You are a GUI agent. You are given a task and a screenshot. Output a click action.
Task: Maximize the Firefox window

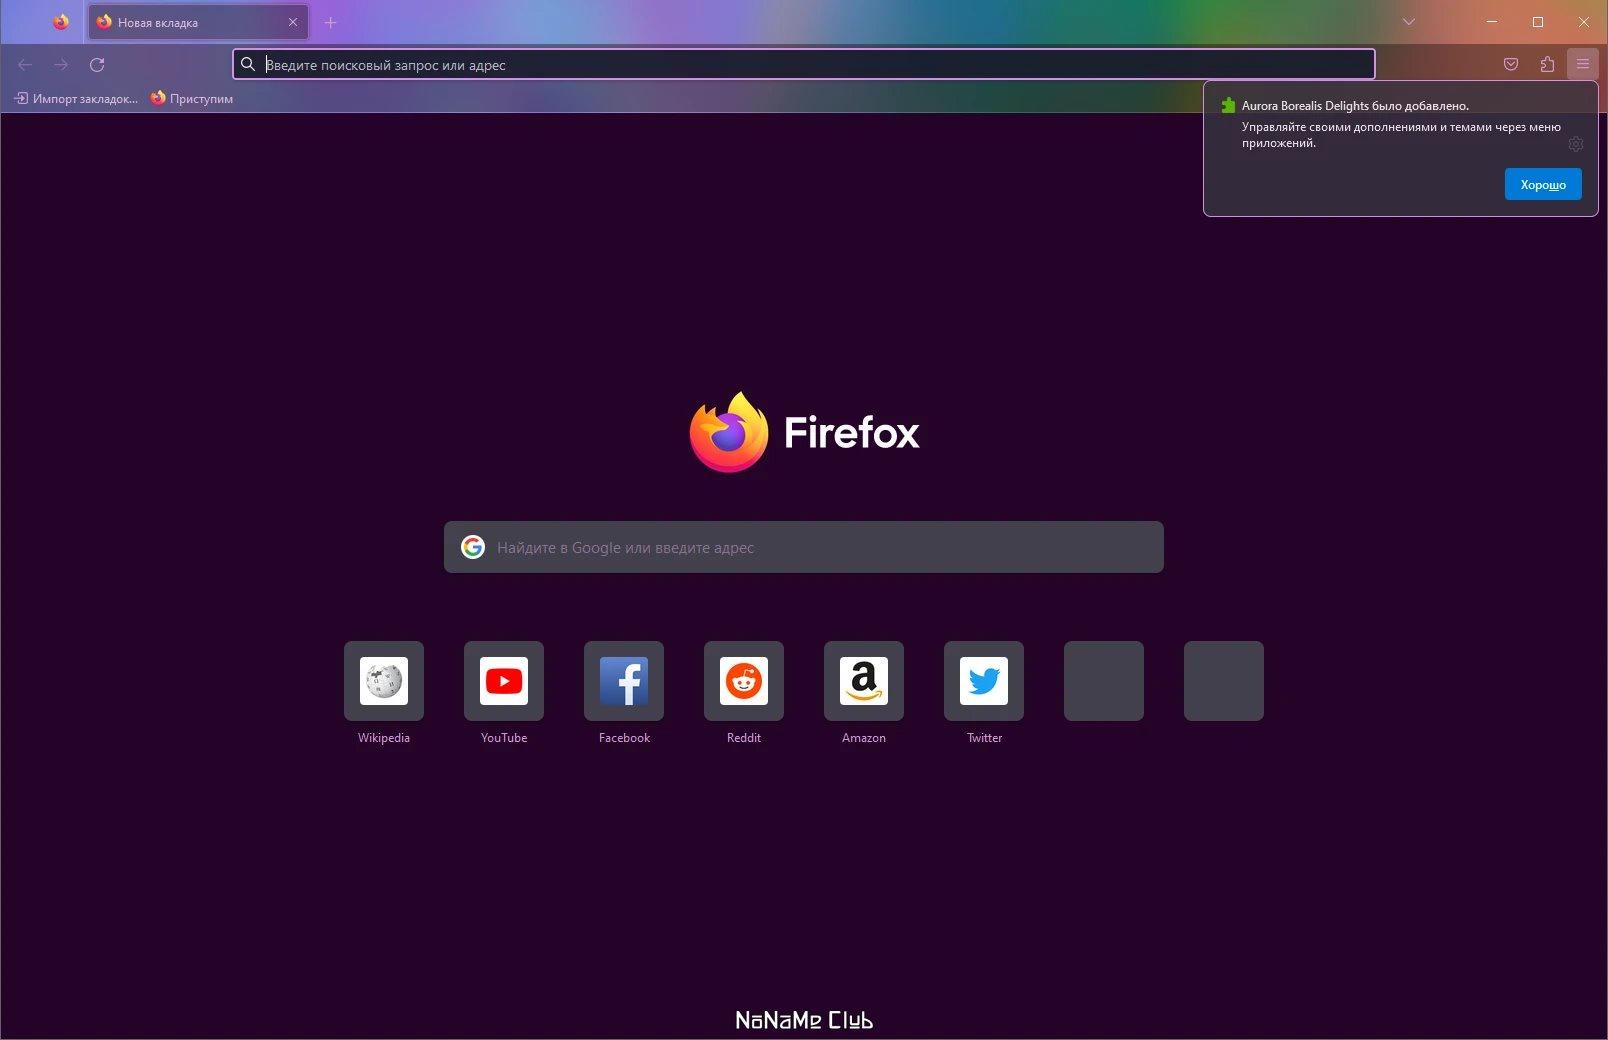[1538, 22]
